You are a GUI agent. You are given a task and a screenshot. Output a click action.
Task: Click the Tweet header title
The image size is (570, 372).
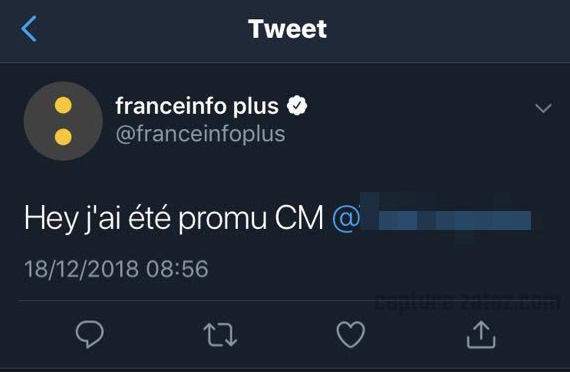click(287, 29)
